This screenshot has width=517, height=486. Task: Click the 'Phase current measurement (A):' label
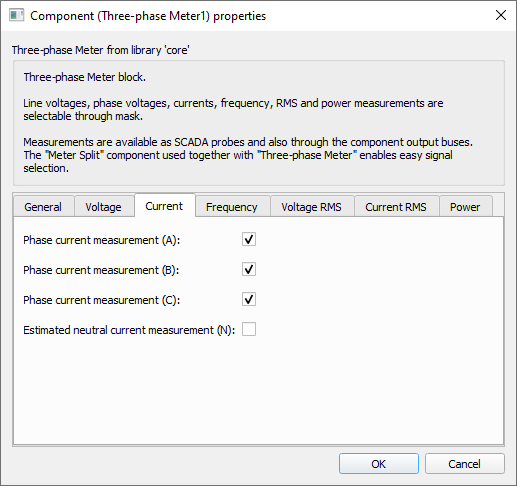[x=101, y=240]
